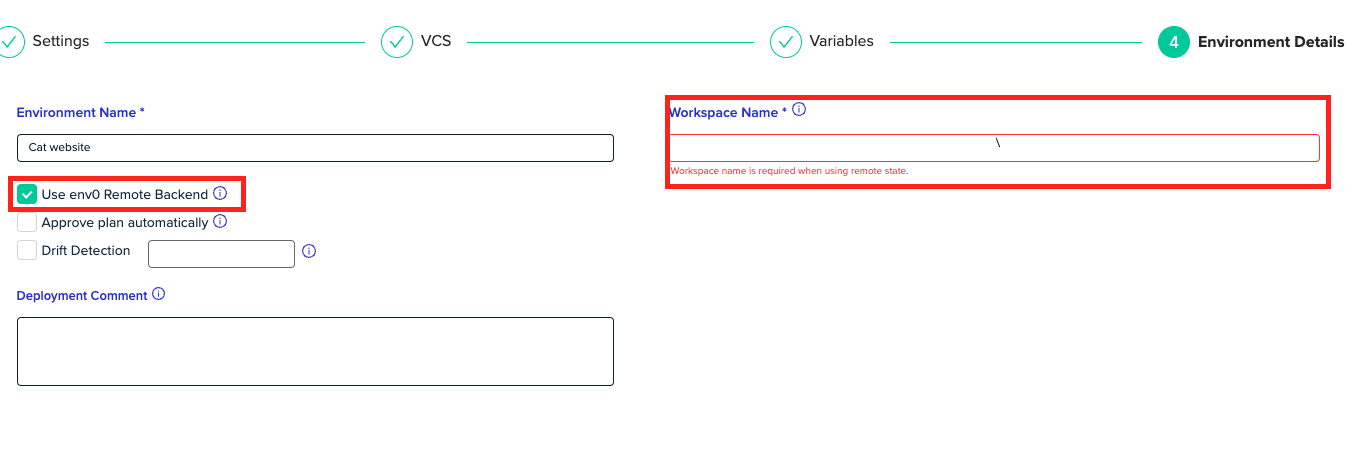The height and width of the screenshot is (450, 1368).
Task: Focus the Drift Detection schedule field
Action: (221, 254)
